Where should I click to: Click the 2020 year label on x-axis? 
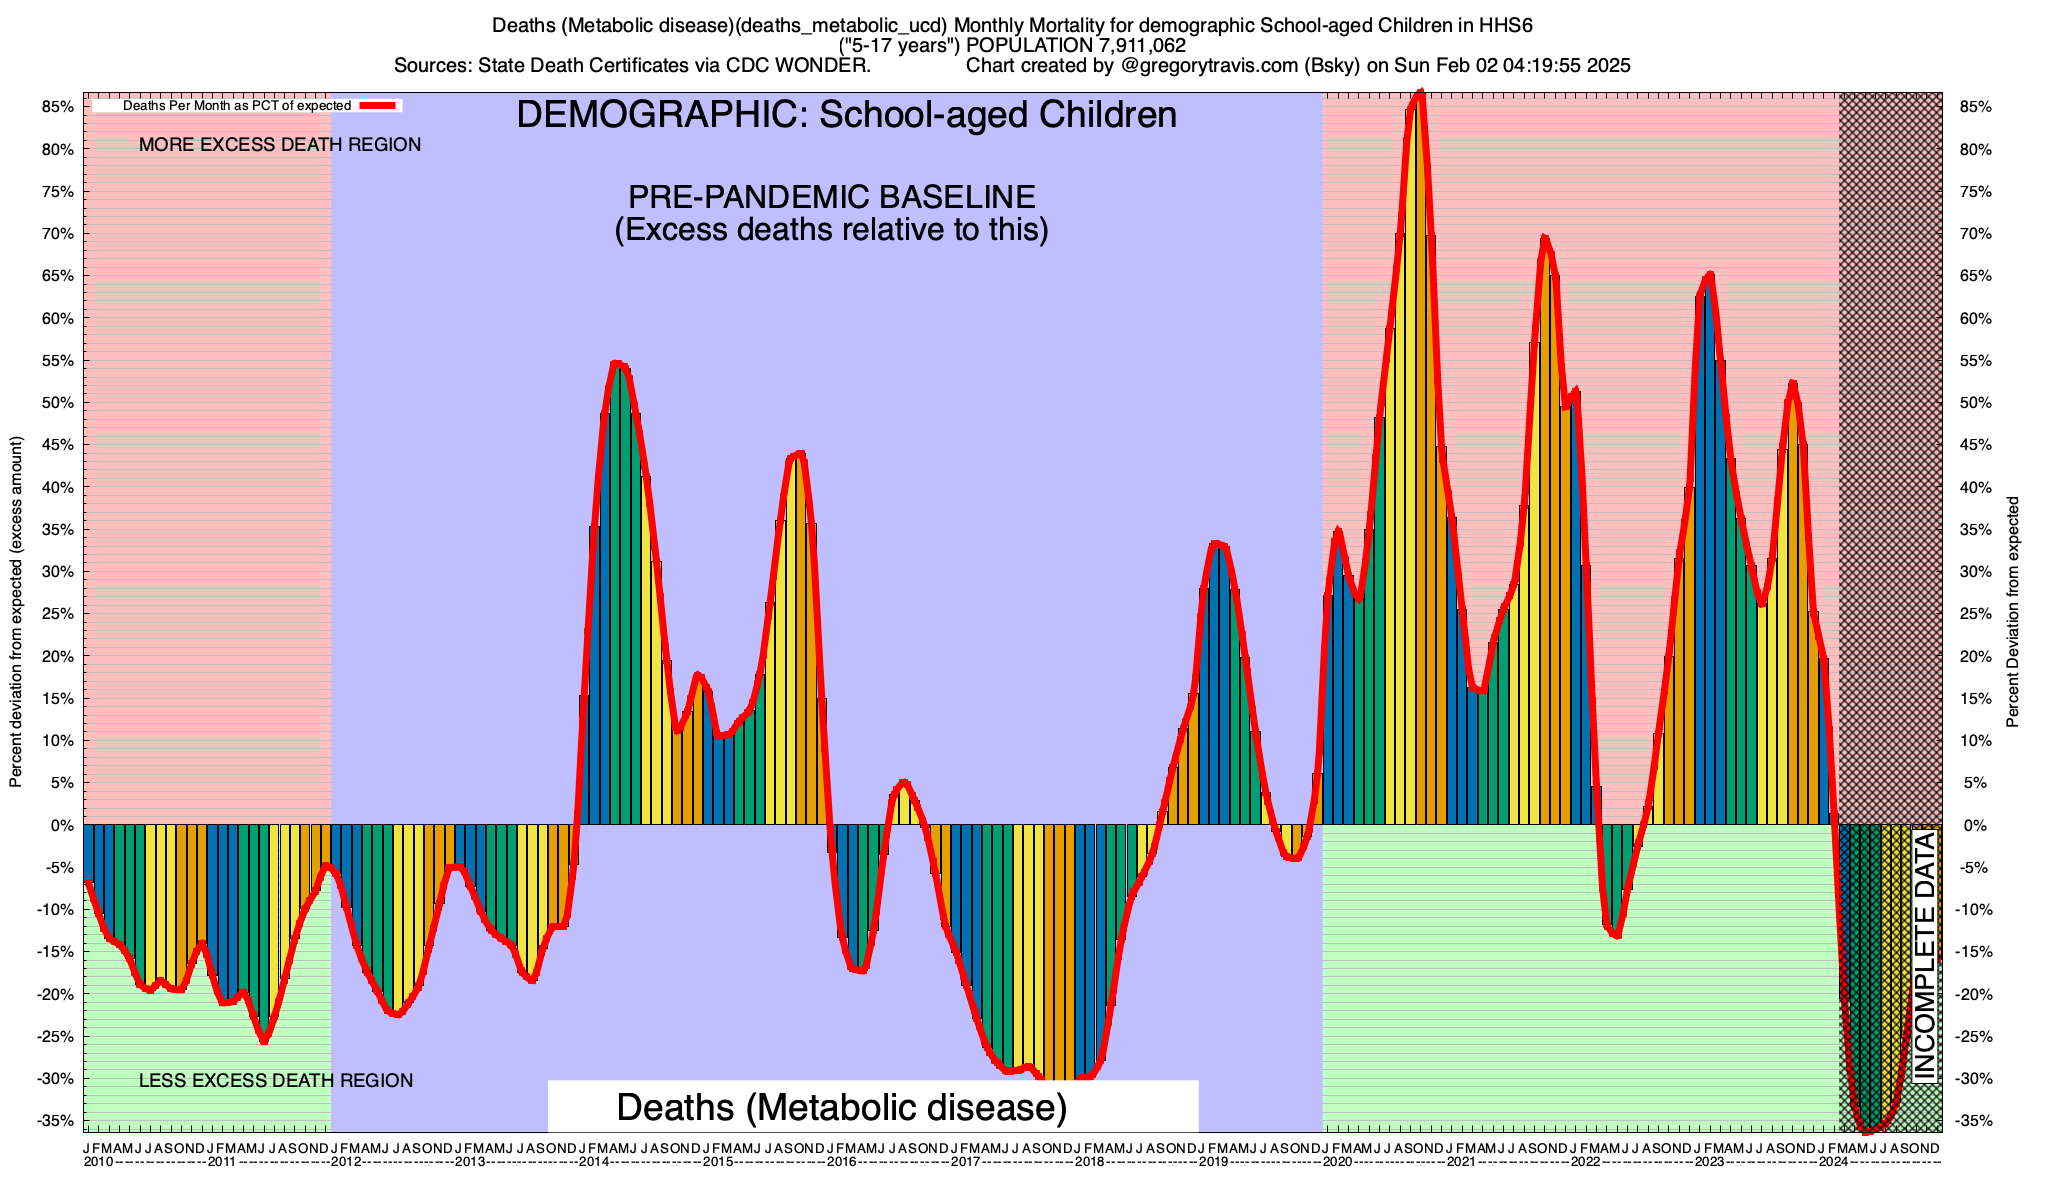tap(1337, 1162)
